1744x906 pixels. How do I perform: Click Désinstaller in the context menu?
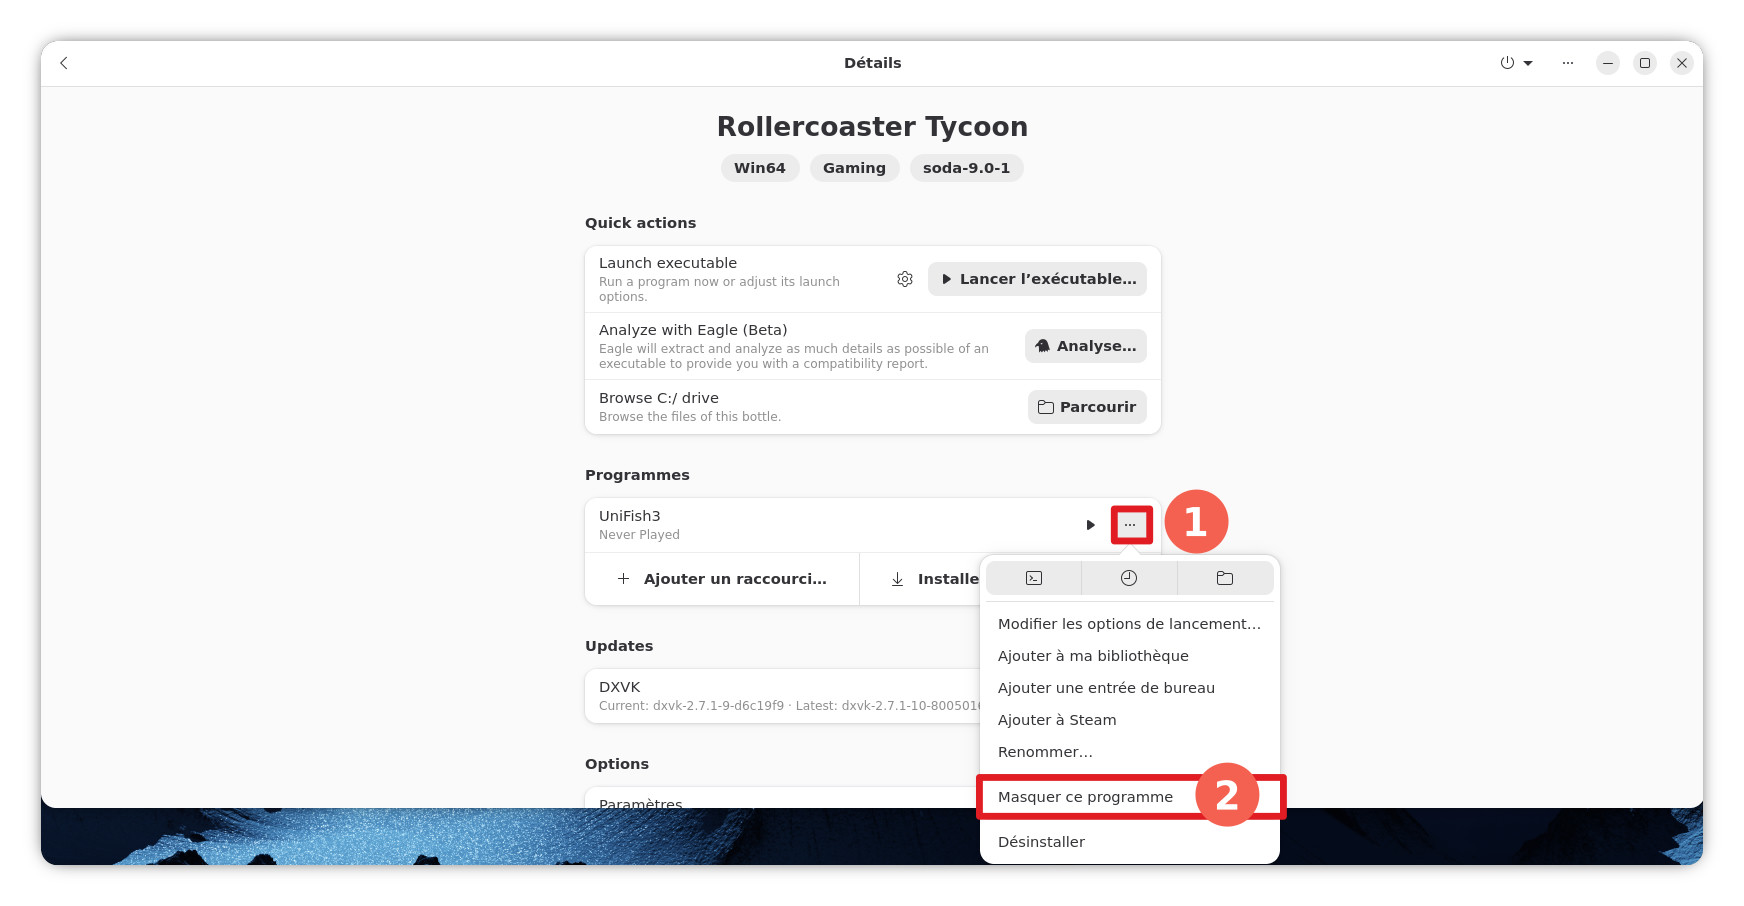(x=1041, y=842)
